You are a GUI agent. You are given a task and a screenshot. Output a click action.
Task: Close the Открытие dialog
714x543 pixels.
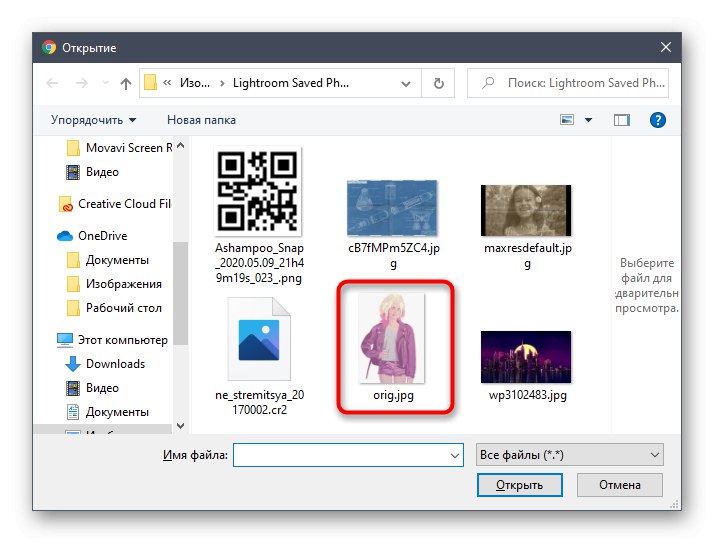pos(666,47)
